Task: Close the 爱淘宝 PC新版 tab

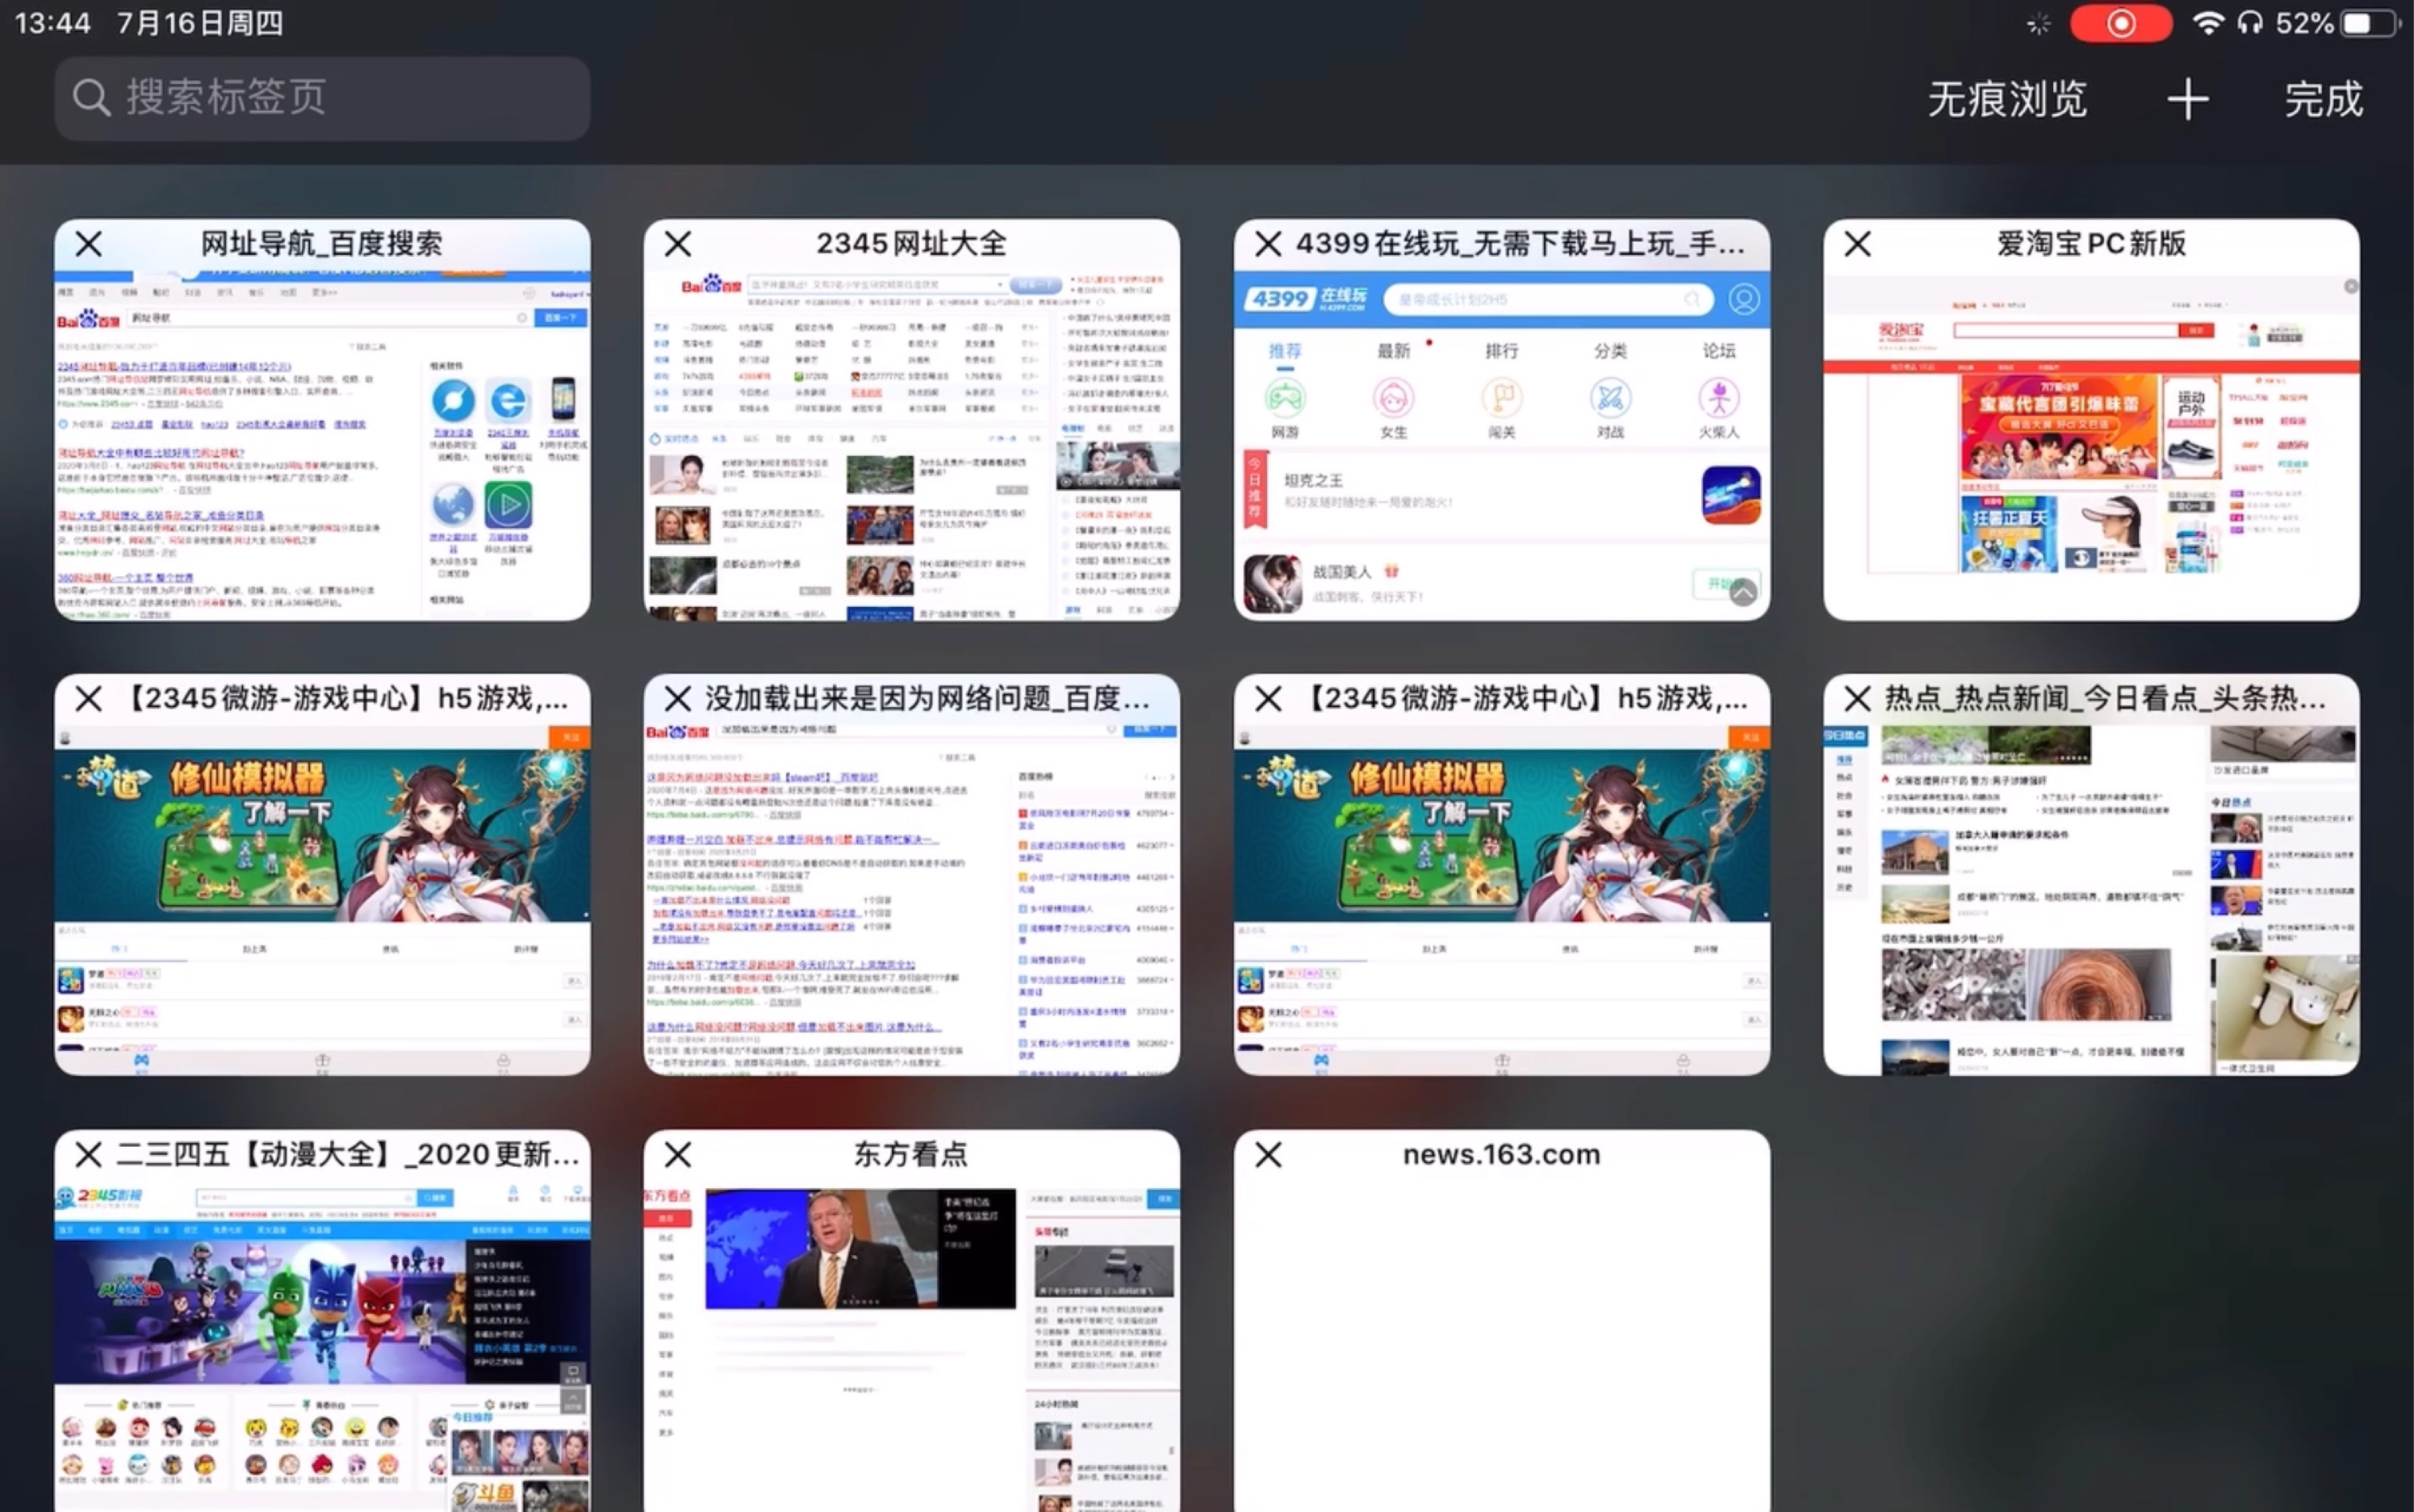Action: [1857, 243]
